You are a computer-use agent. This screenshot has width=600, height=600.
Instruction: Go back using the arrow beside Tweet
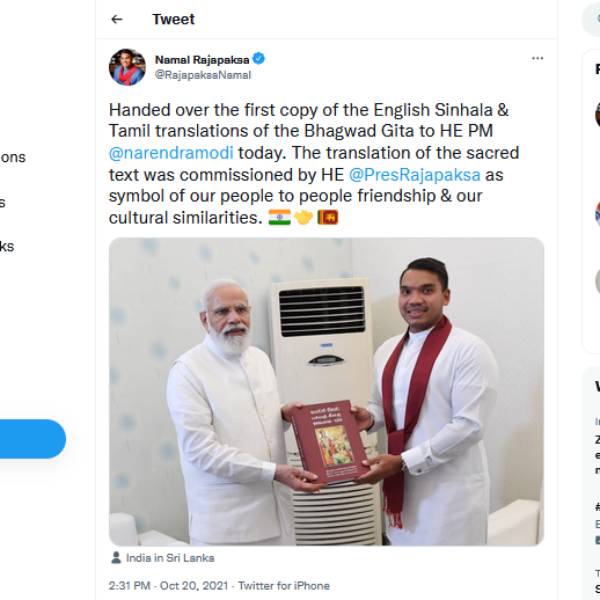pos(117,19)
